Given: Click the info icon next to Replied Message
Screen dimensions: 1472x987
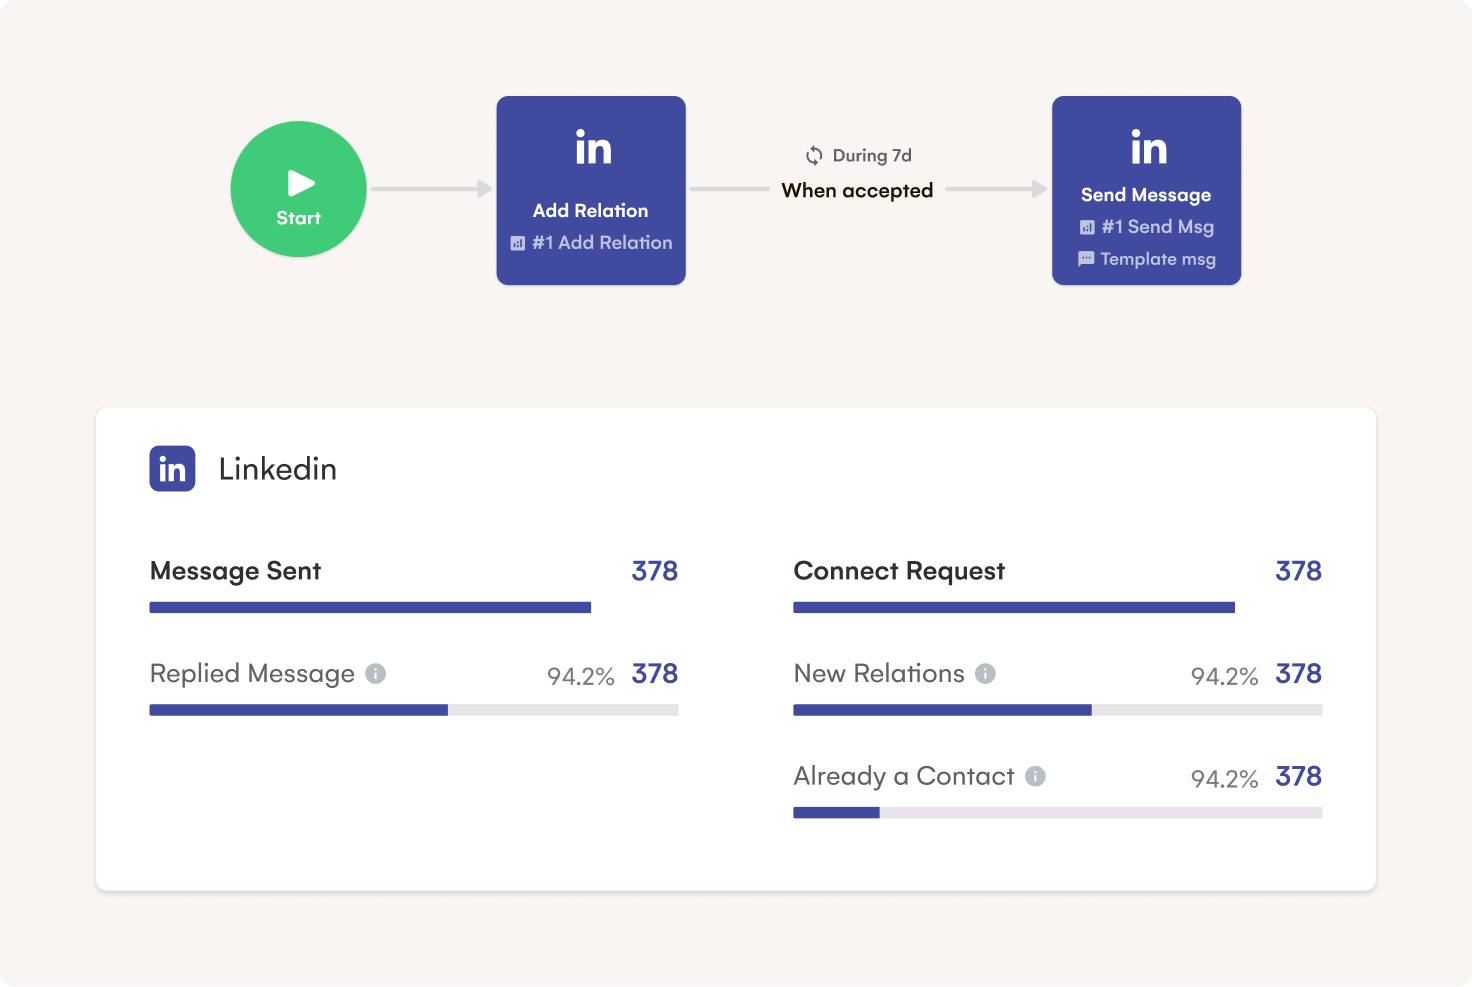Looking at the screenshot, I should point(376,674).
